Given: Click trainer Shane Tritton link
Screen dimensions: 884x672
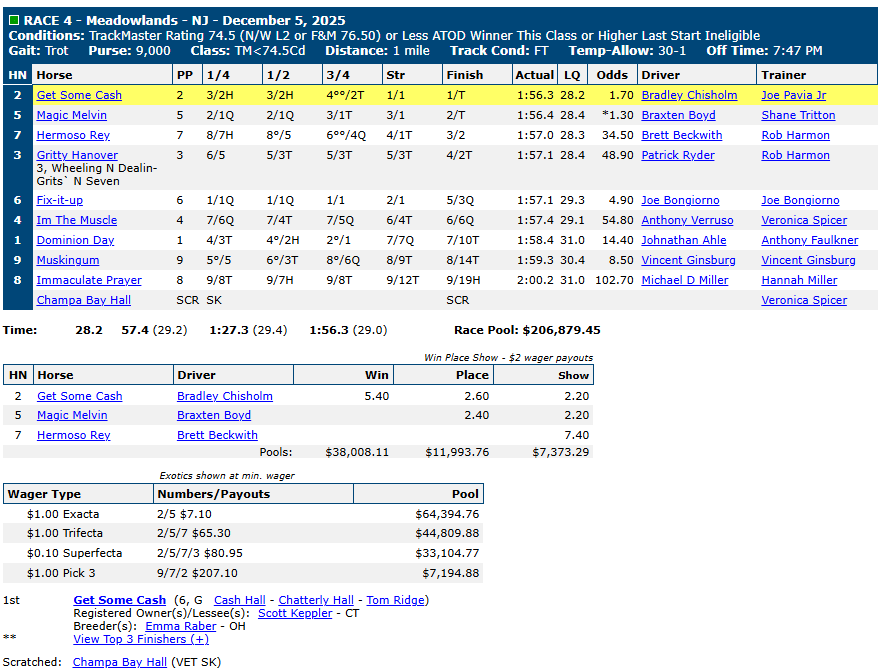Looking at the screenshot, I should click(797, 115).
